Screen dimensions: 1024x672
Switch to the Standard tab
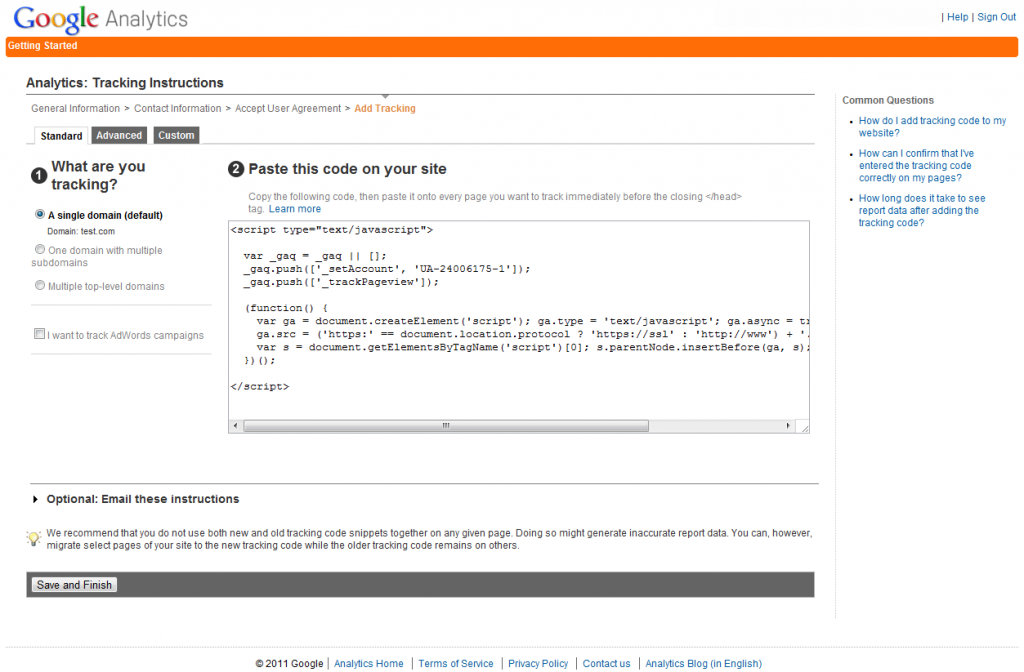pyautogui.click(x=61, y=136)
